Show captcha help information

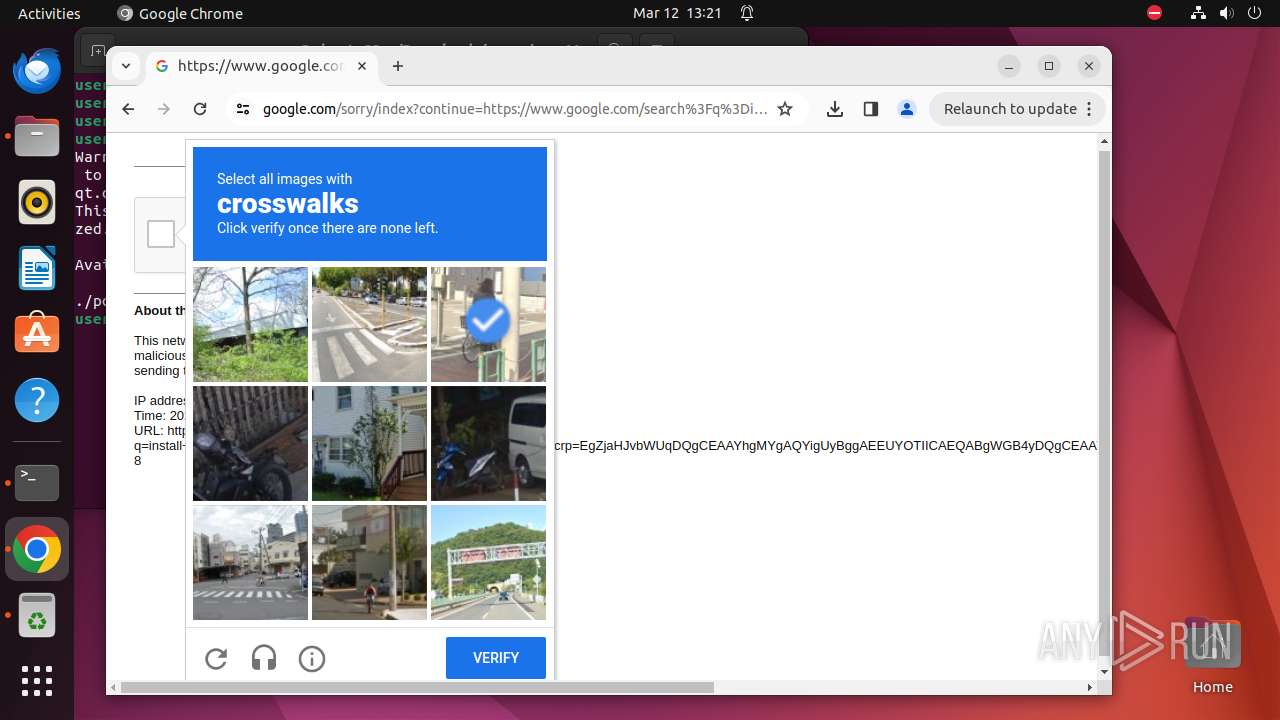(x=312, y=658)
